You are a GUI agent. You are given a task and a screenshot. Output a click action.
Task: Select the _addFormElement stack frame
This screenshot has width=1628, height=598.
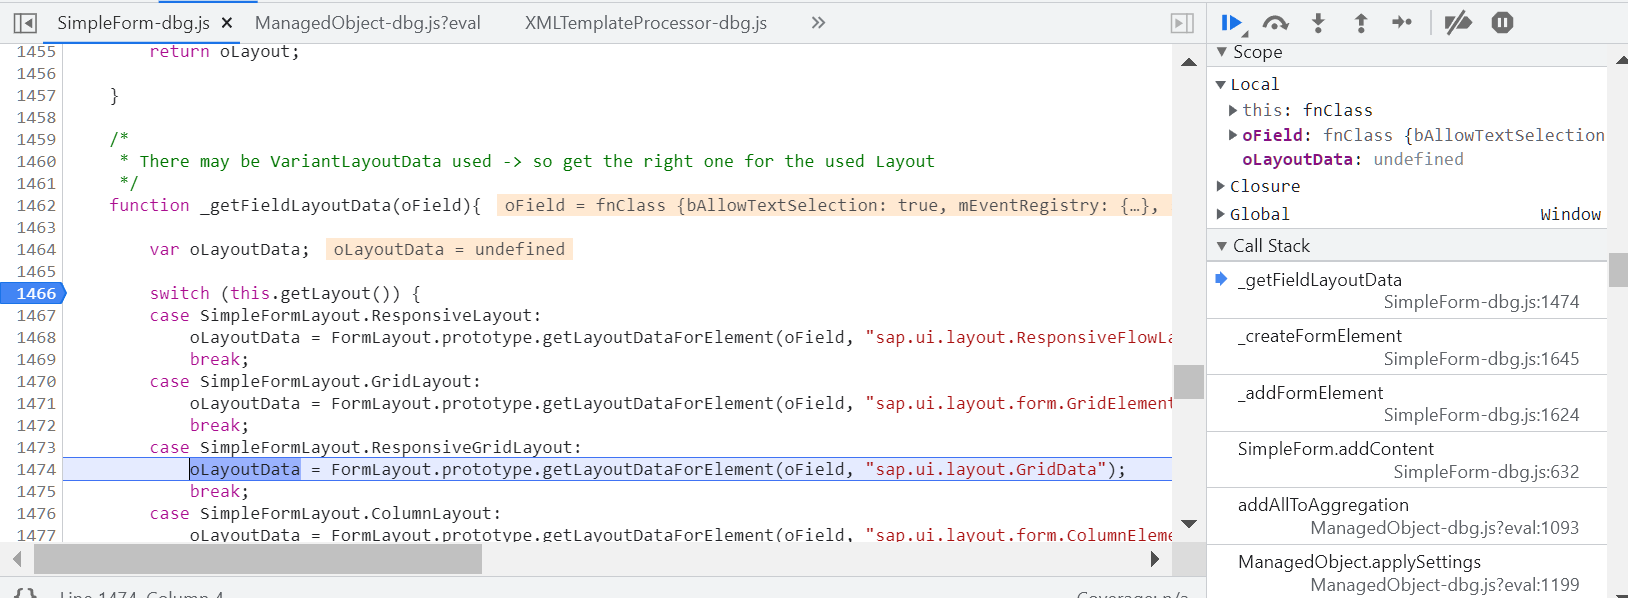tap(1407, 404)
